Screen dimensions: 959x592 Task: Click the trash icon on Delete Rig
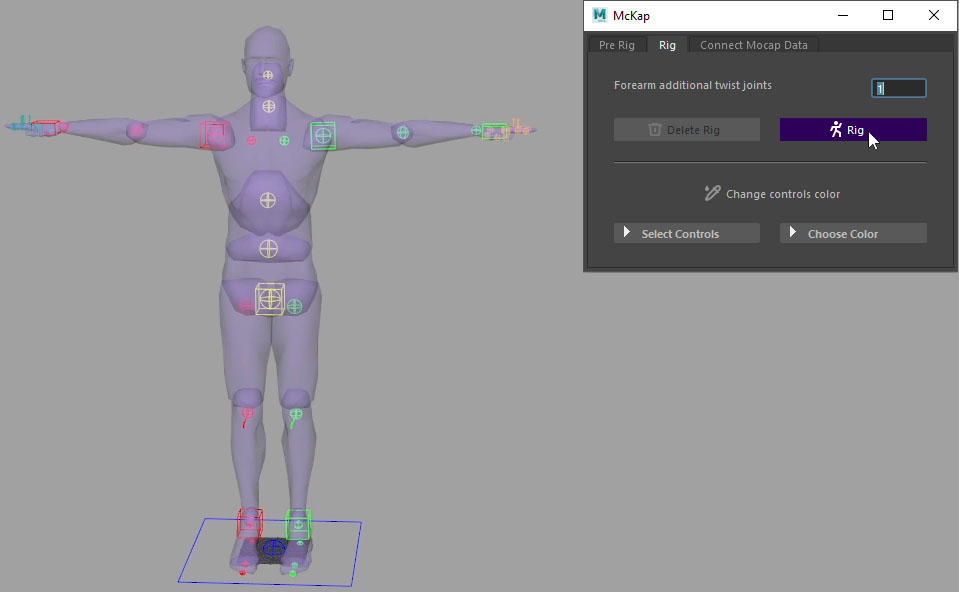pos(654,130)
